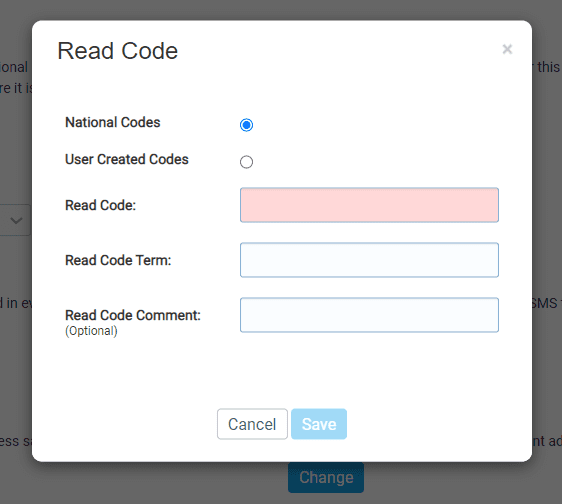Viewport: 562px width, 504px height.
Task: Click the dimmed 'SMS' text behind dialog
Action: [x=544, y=303]
